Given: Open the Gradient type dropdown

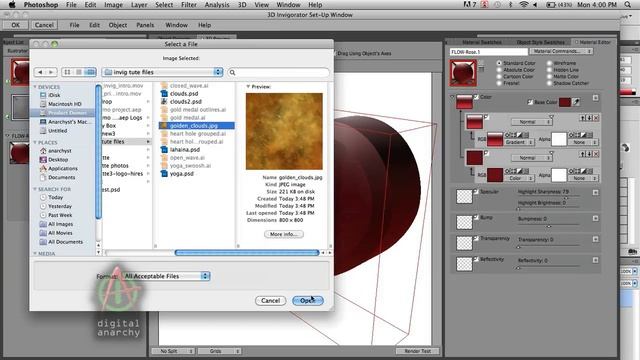Looking at the screenshot, I should pyautogui.click(x=519, y=142).
